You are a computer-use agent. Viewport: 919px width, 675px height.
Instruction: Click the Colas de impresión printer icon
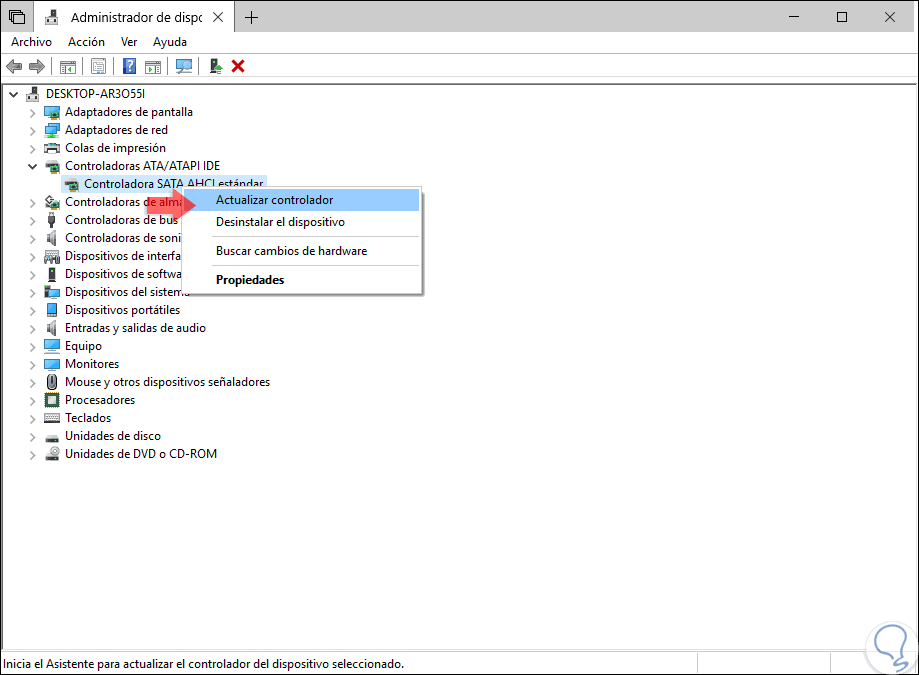click(x=52, y=148)
